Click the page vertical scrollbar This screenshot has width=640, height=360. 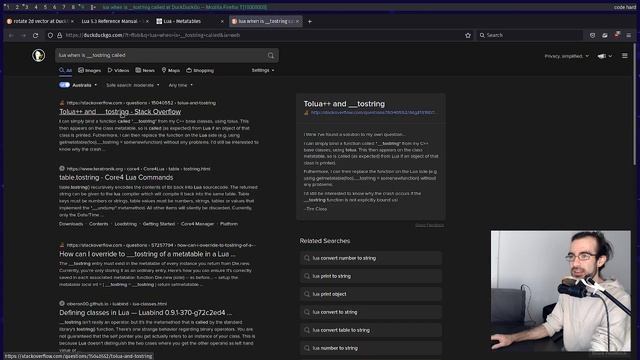point(635,104)
